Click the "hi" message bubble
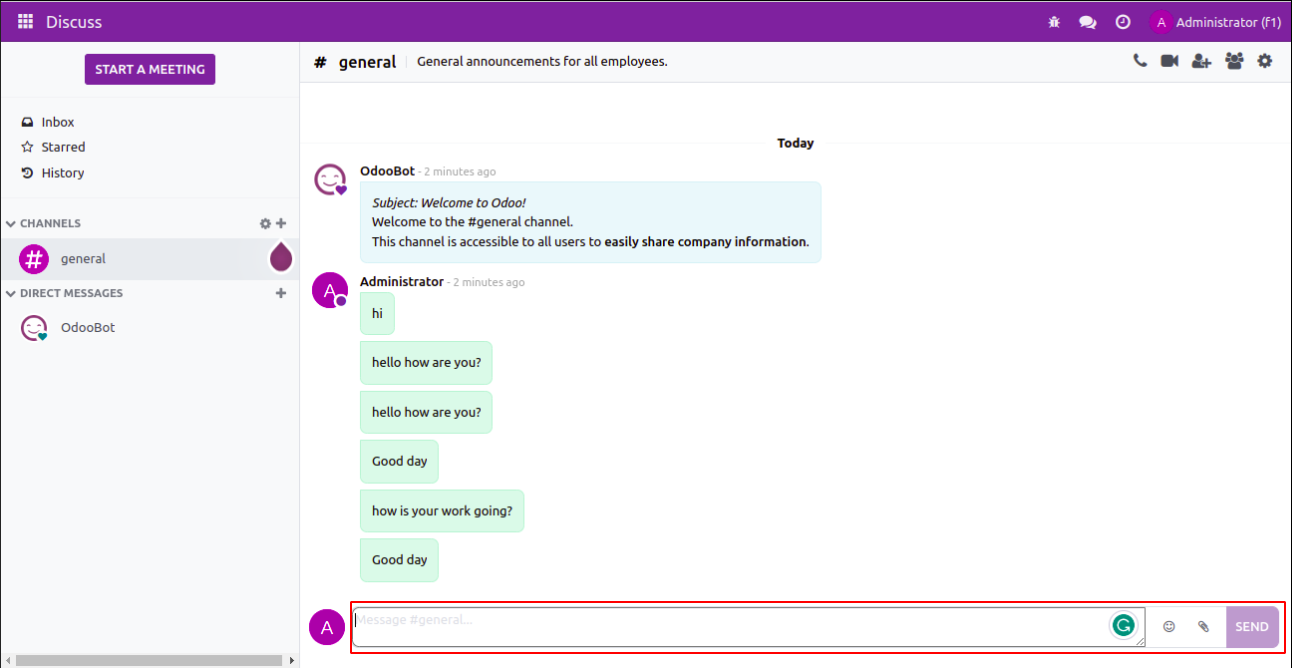Viewport: 1292px width, 668px height. 378,313
